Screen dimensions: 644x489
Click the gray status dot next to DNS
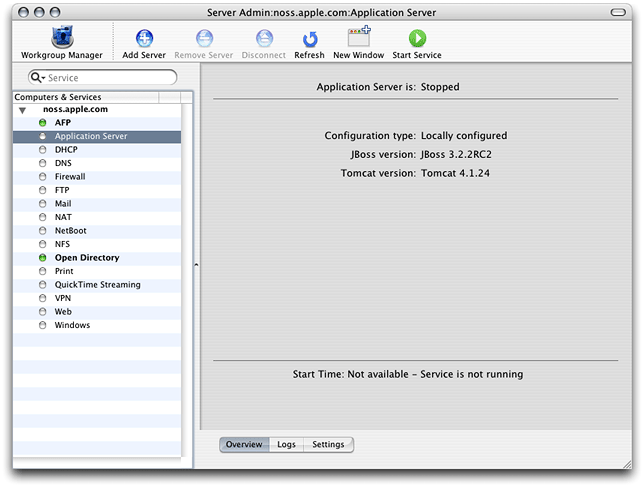pyautogui.click(x=42, y=163)
